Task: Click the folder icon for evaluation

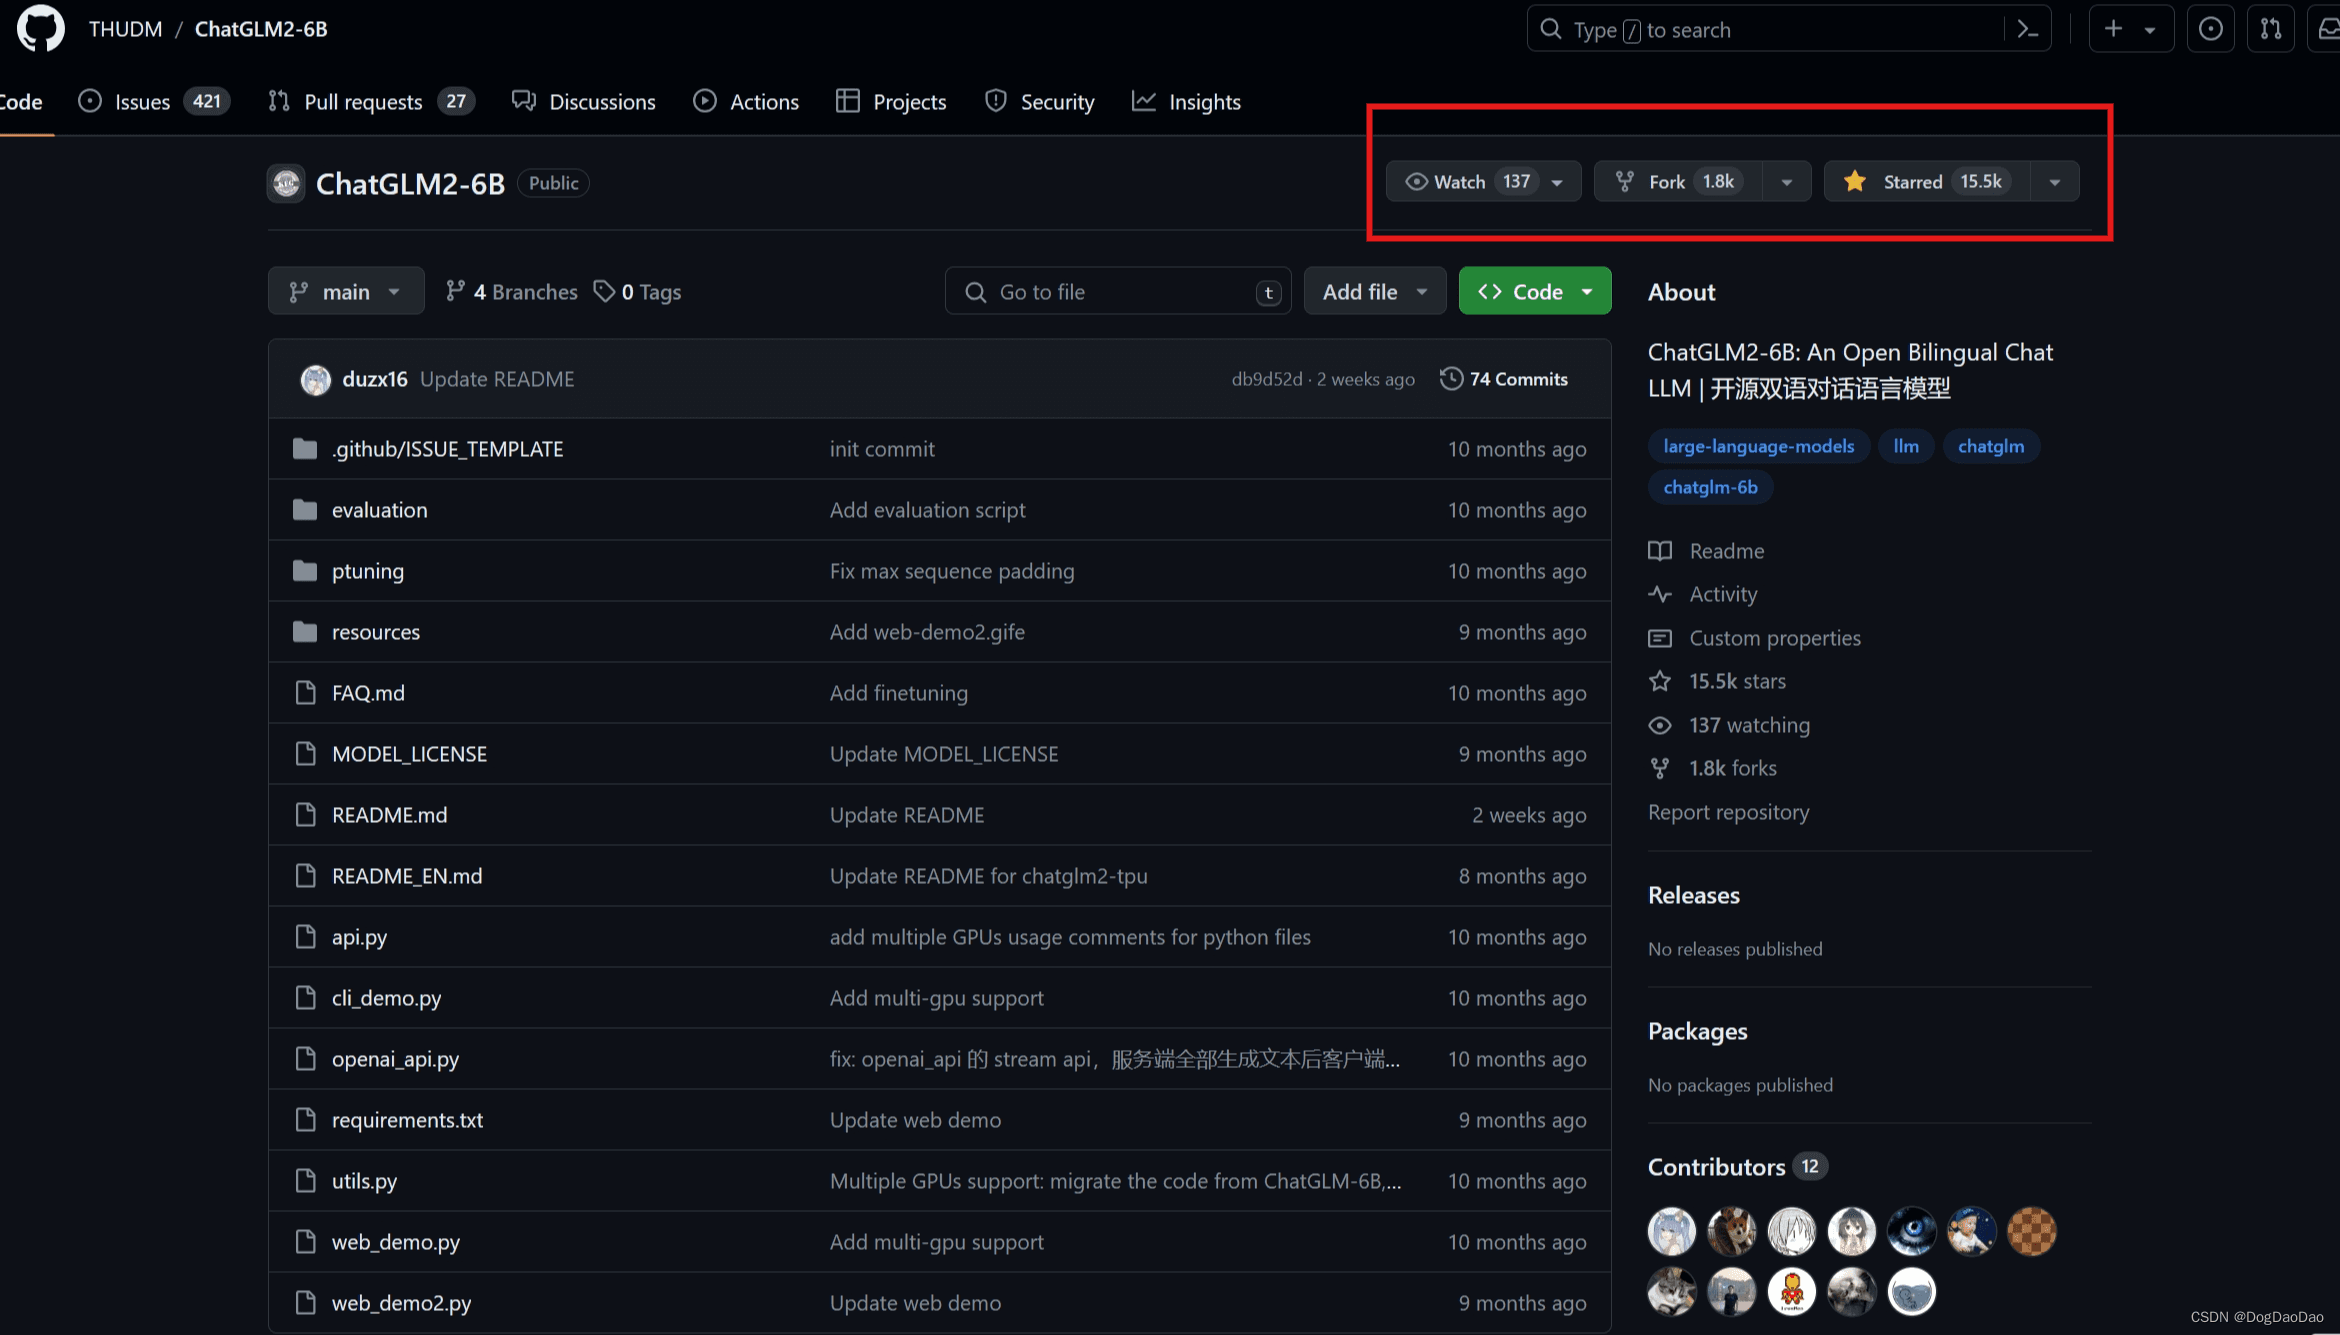Action: point(305,510)
